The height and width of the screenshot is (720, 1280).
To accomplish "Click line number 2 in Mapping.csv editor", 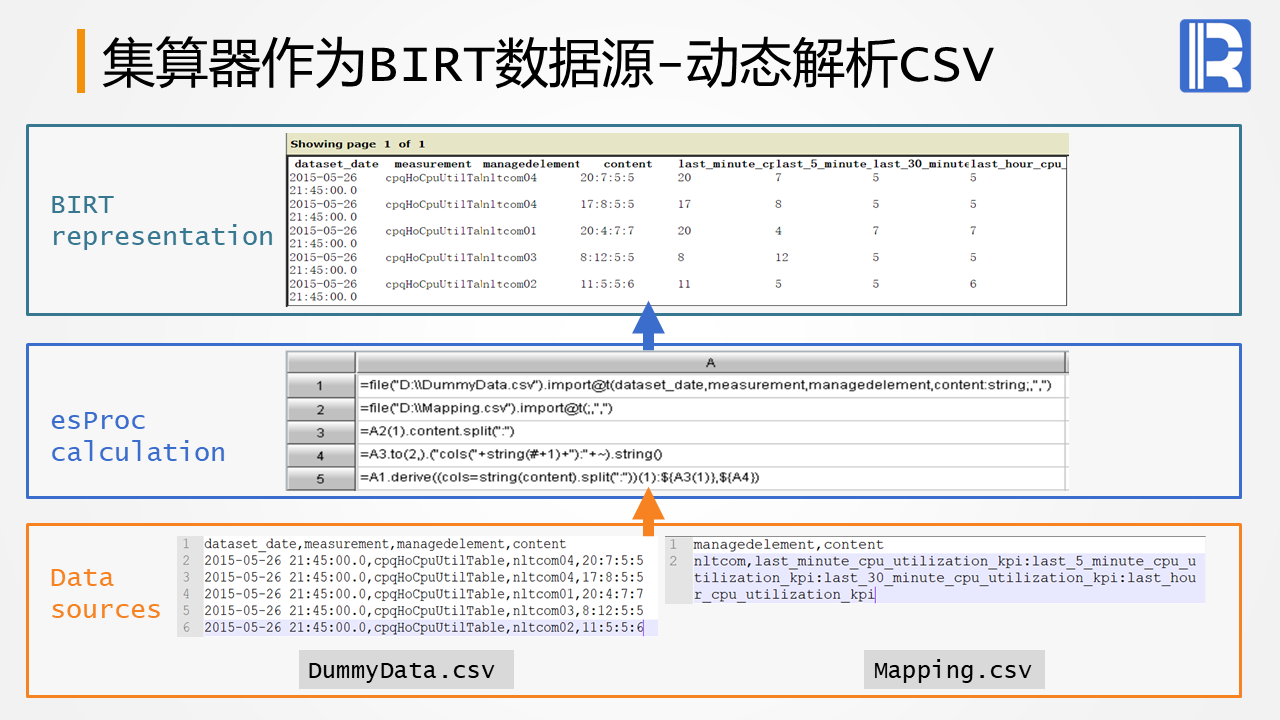I will coord(674,562).
